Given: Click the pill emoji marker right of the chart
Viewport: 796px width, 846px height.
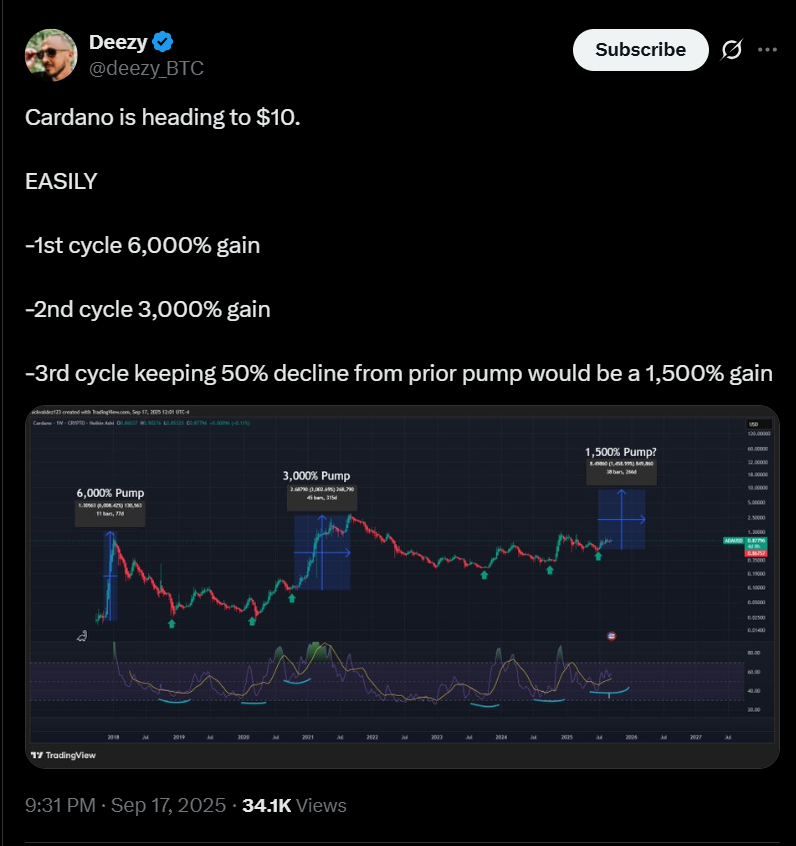Looking at the screenshot, I should [x=611, y=636].
